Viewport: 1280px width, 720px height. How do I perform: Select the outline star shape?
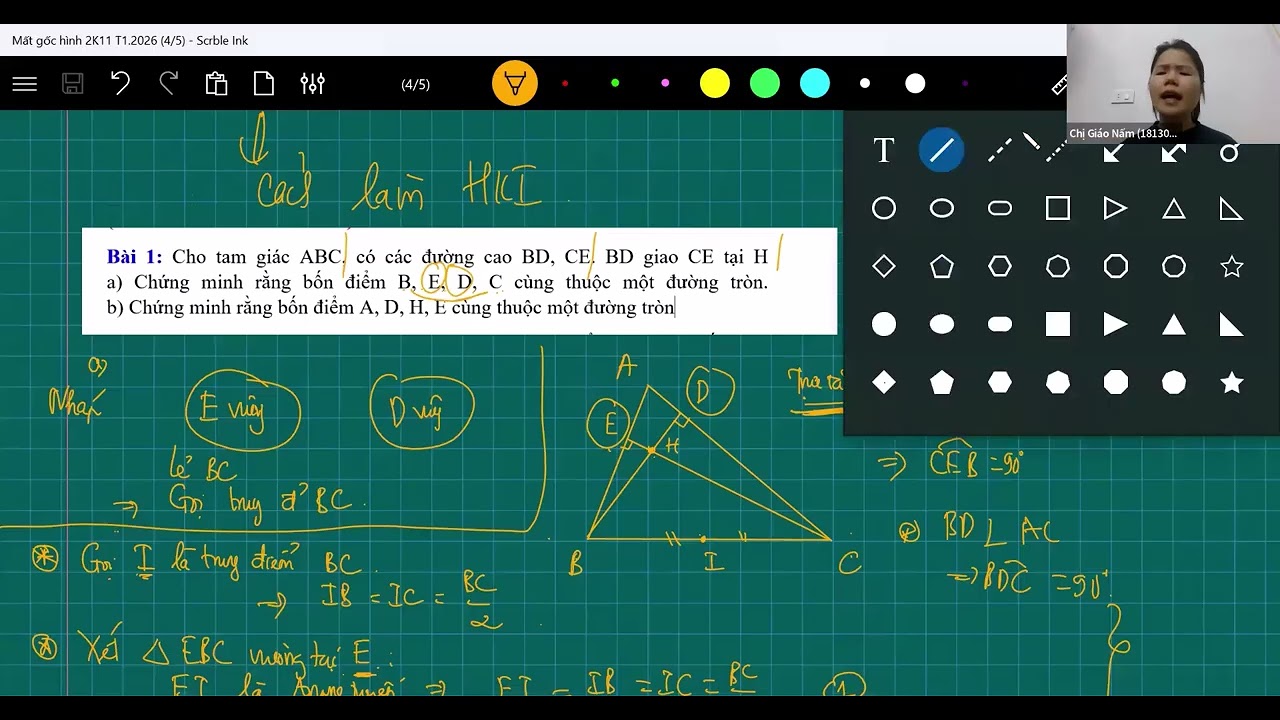coord(1232,266)
